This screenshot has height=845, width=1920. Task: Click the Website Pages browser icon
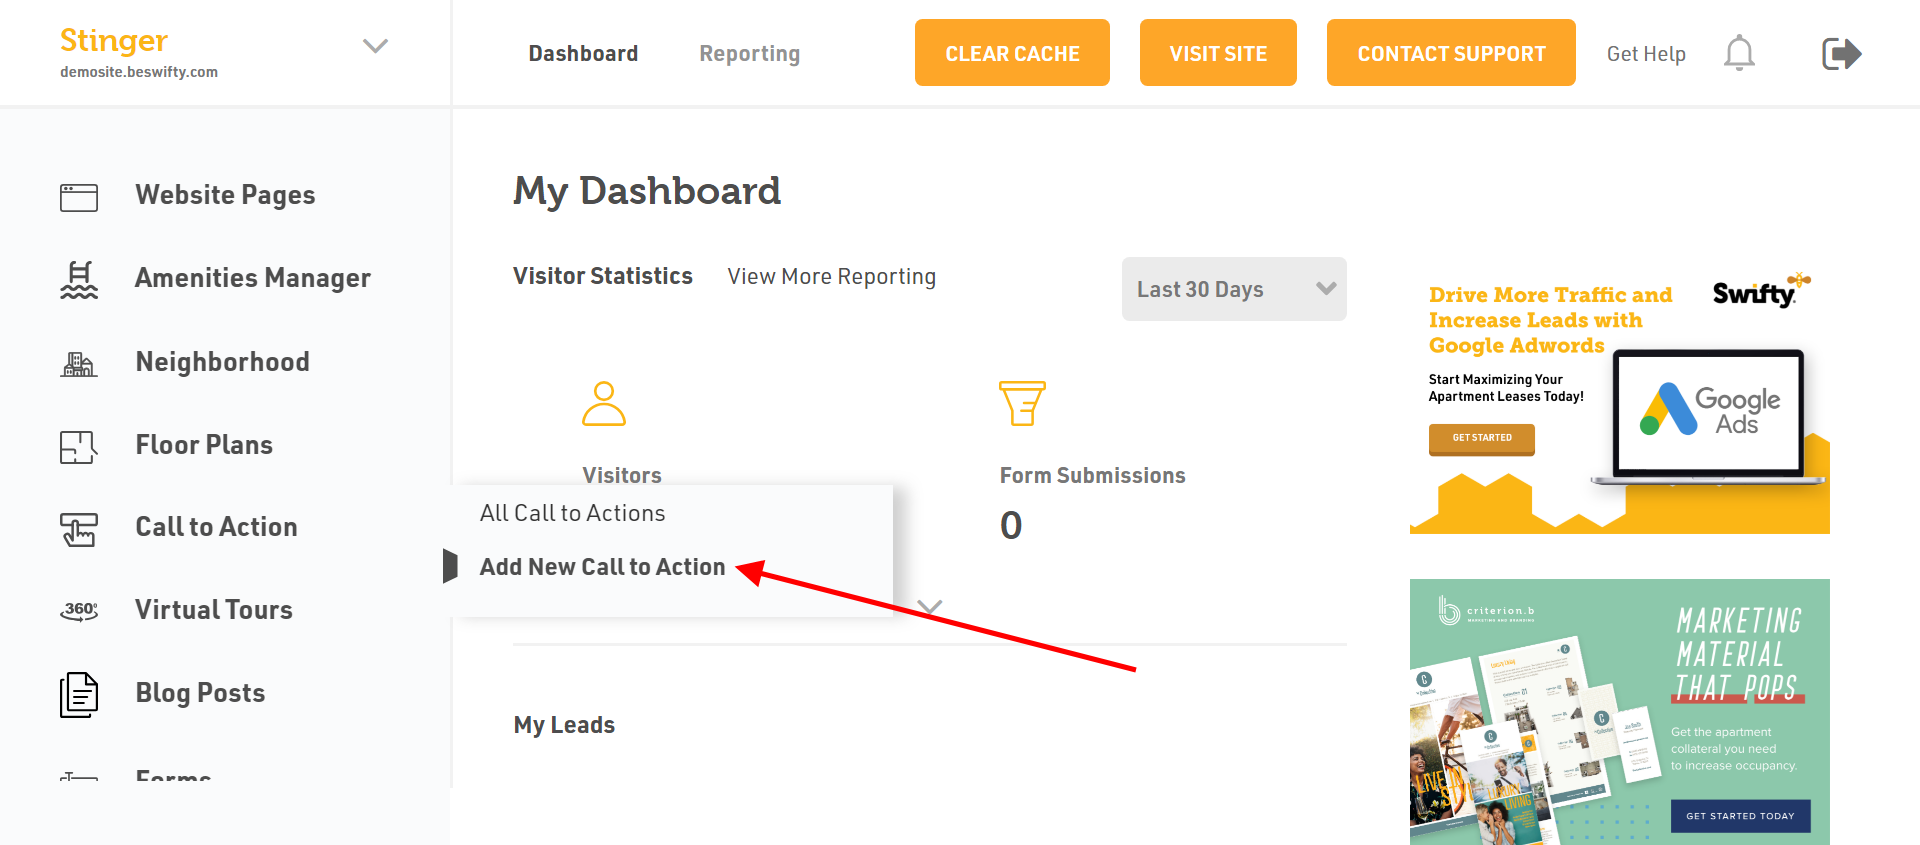click(x=79, y=197)
